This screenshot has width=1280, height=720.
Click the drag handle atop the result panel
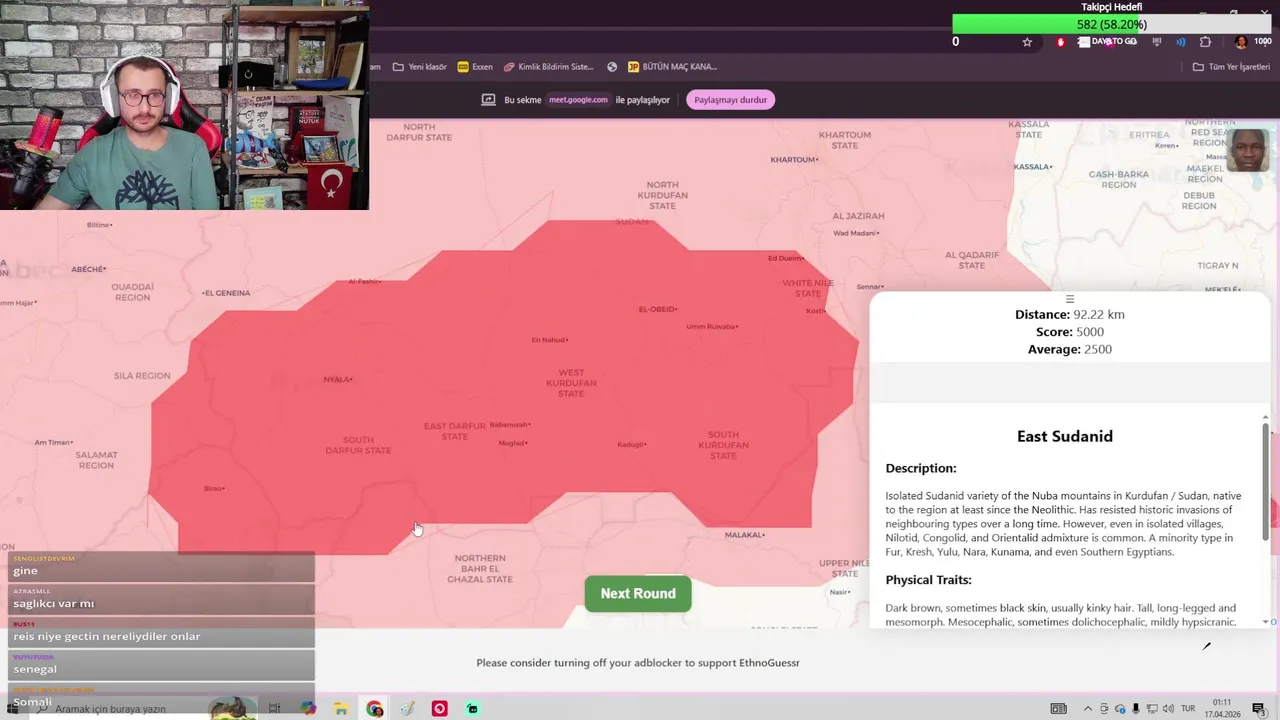pyautogui.click(x=1069, y=299)
